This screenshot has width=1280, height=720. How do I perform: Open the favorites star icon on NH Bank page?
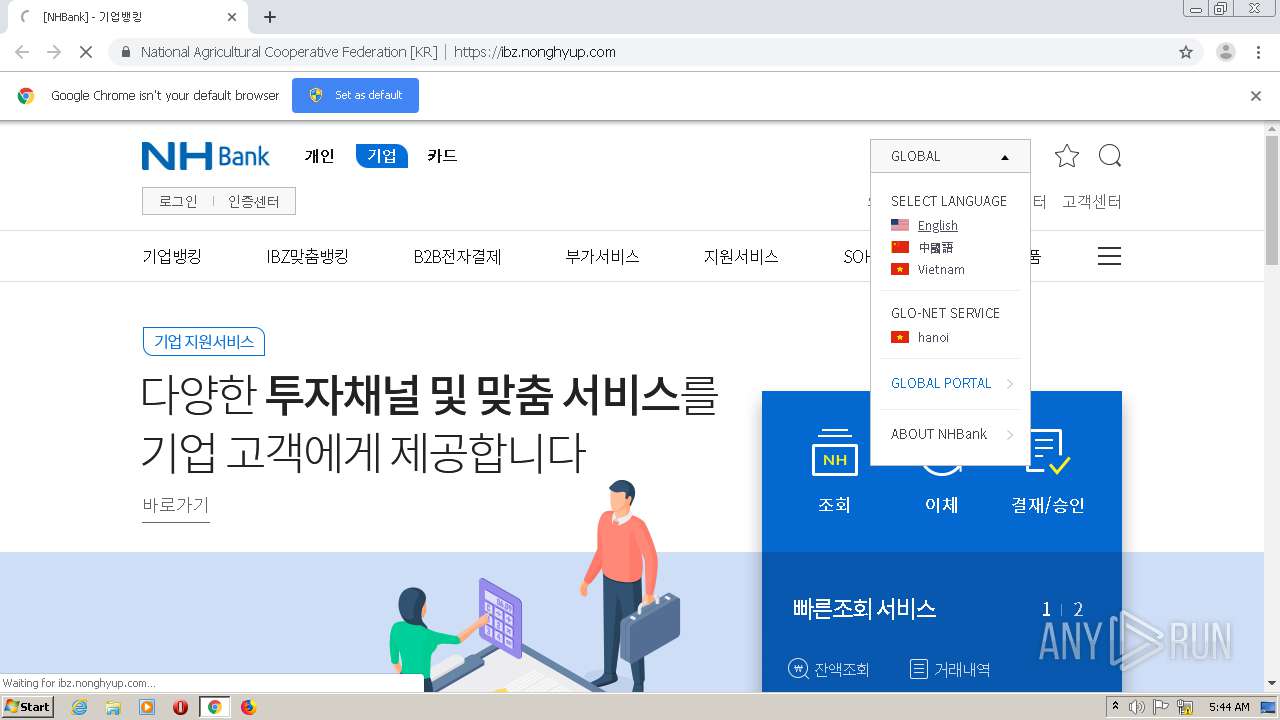tap(1067, 156)
